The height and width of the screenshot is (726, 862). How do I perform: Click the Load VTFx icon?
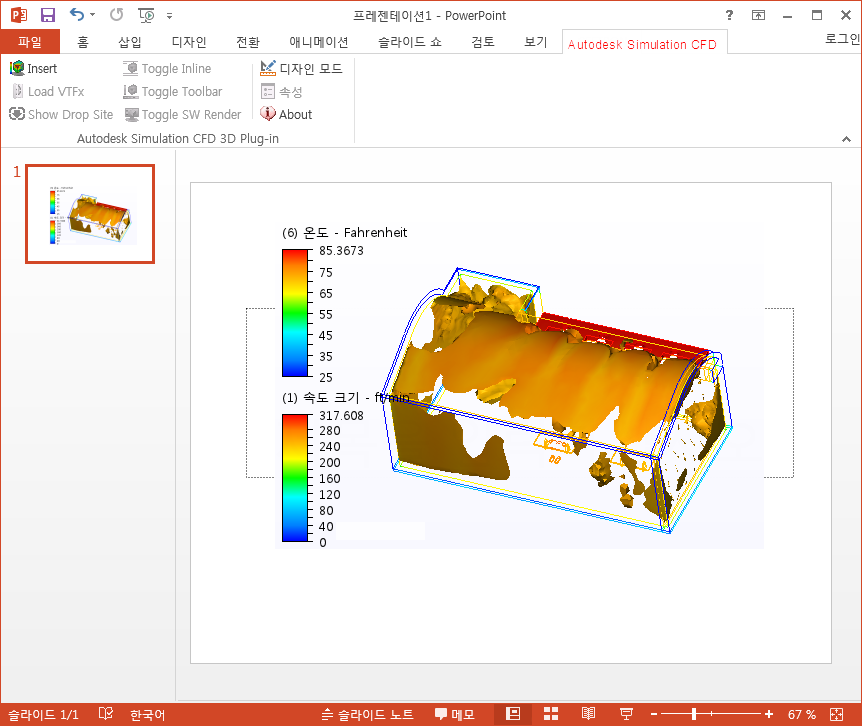coord(18,91)
